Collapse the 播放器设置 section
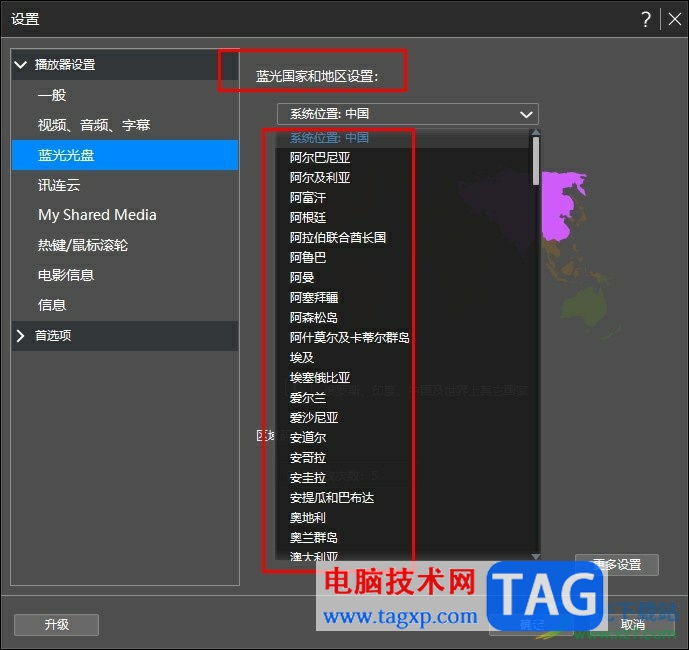Viewport: 689px width, 650px height. (x=21, y=65)
